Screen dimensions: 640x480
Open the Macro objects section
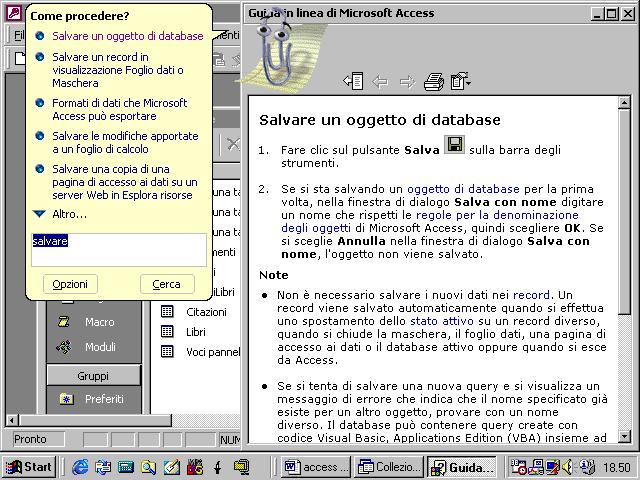pos(88,322)
